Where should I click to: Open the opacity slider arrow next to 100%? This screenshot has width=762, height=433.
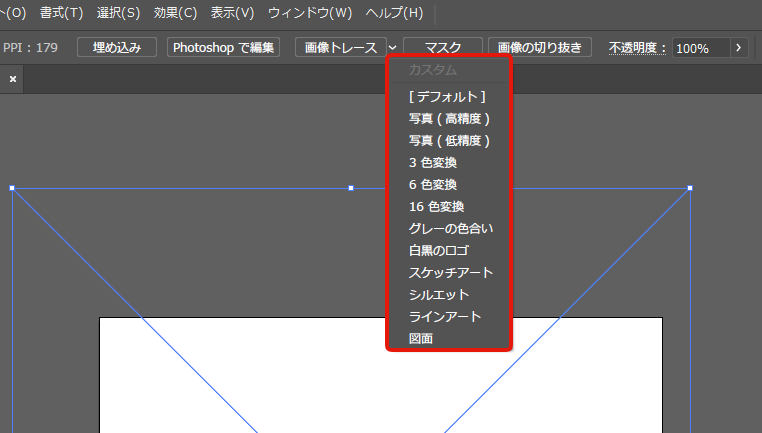[x=739, y=48]
